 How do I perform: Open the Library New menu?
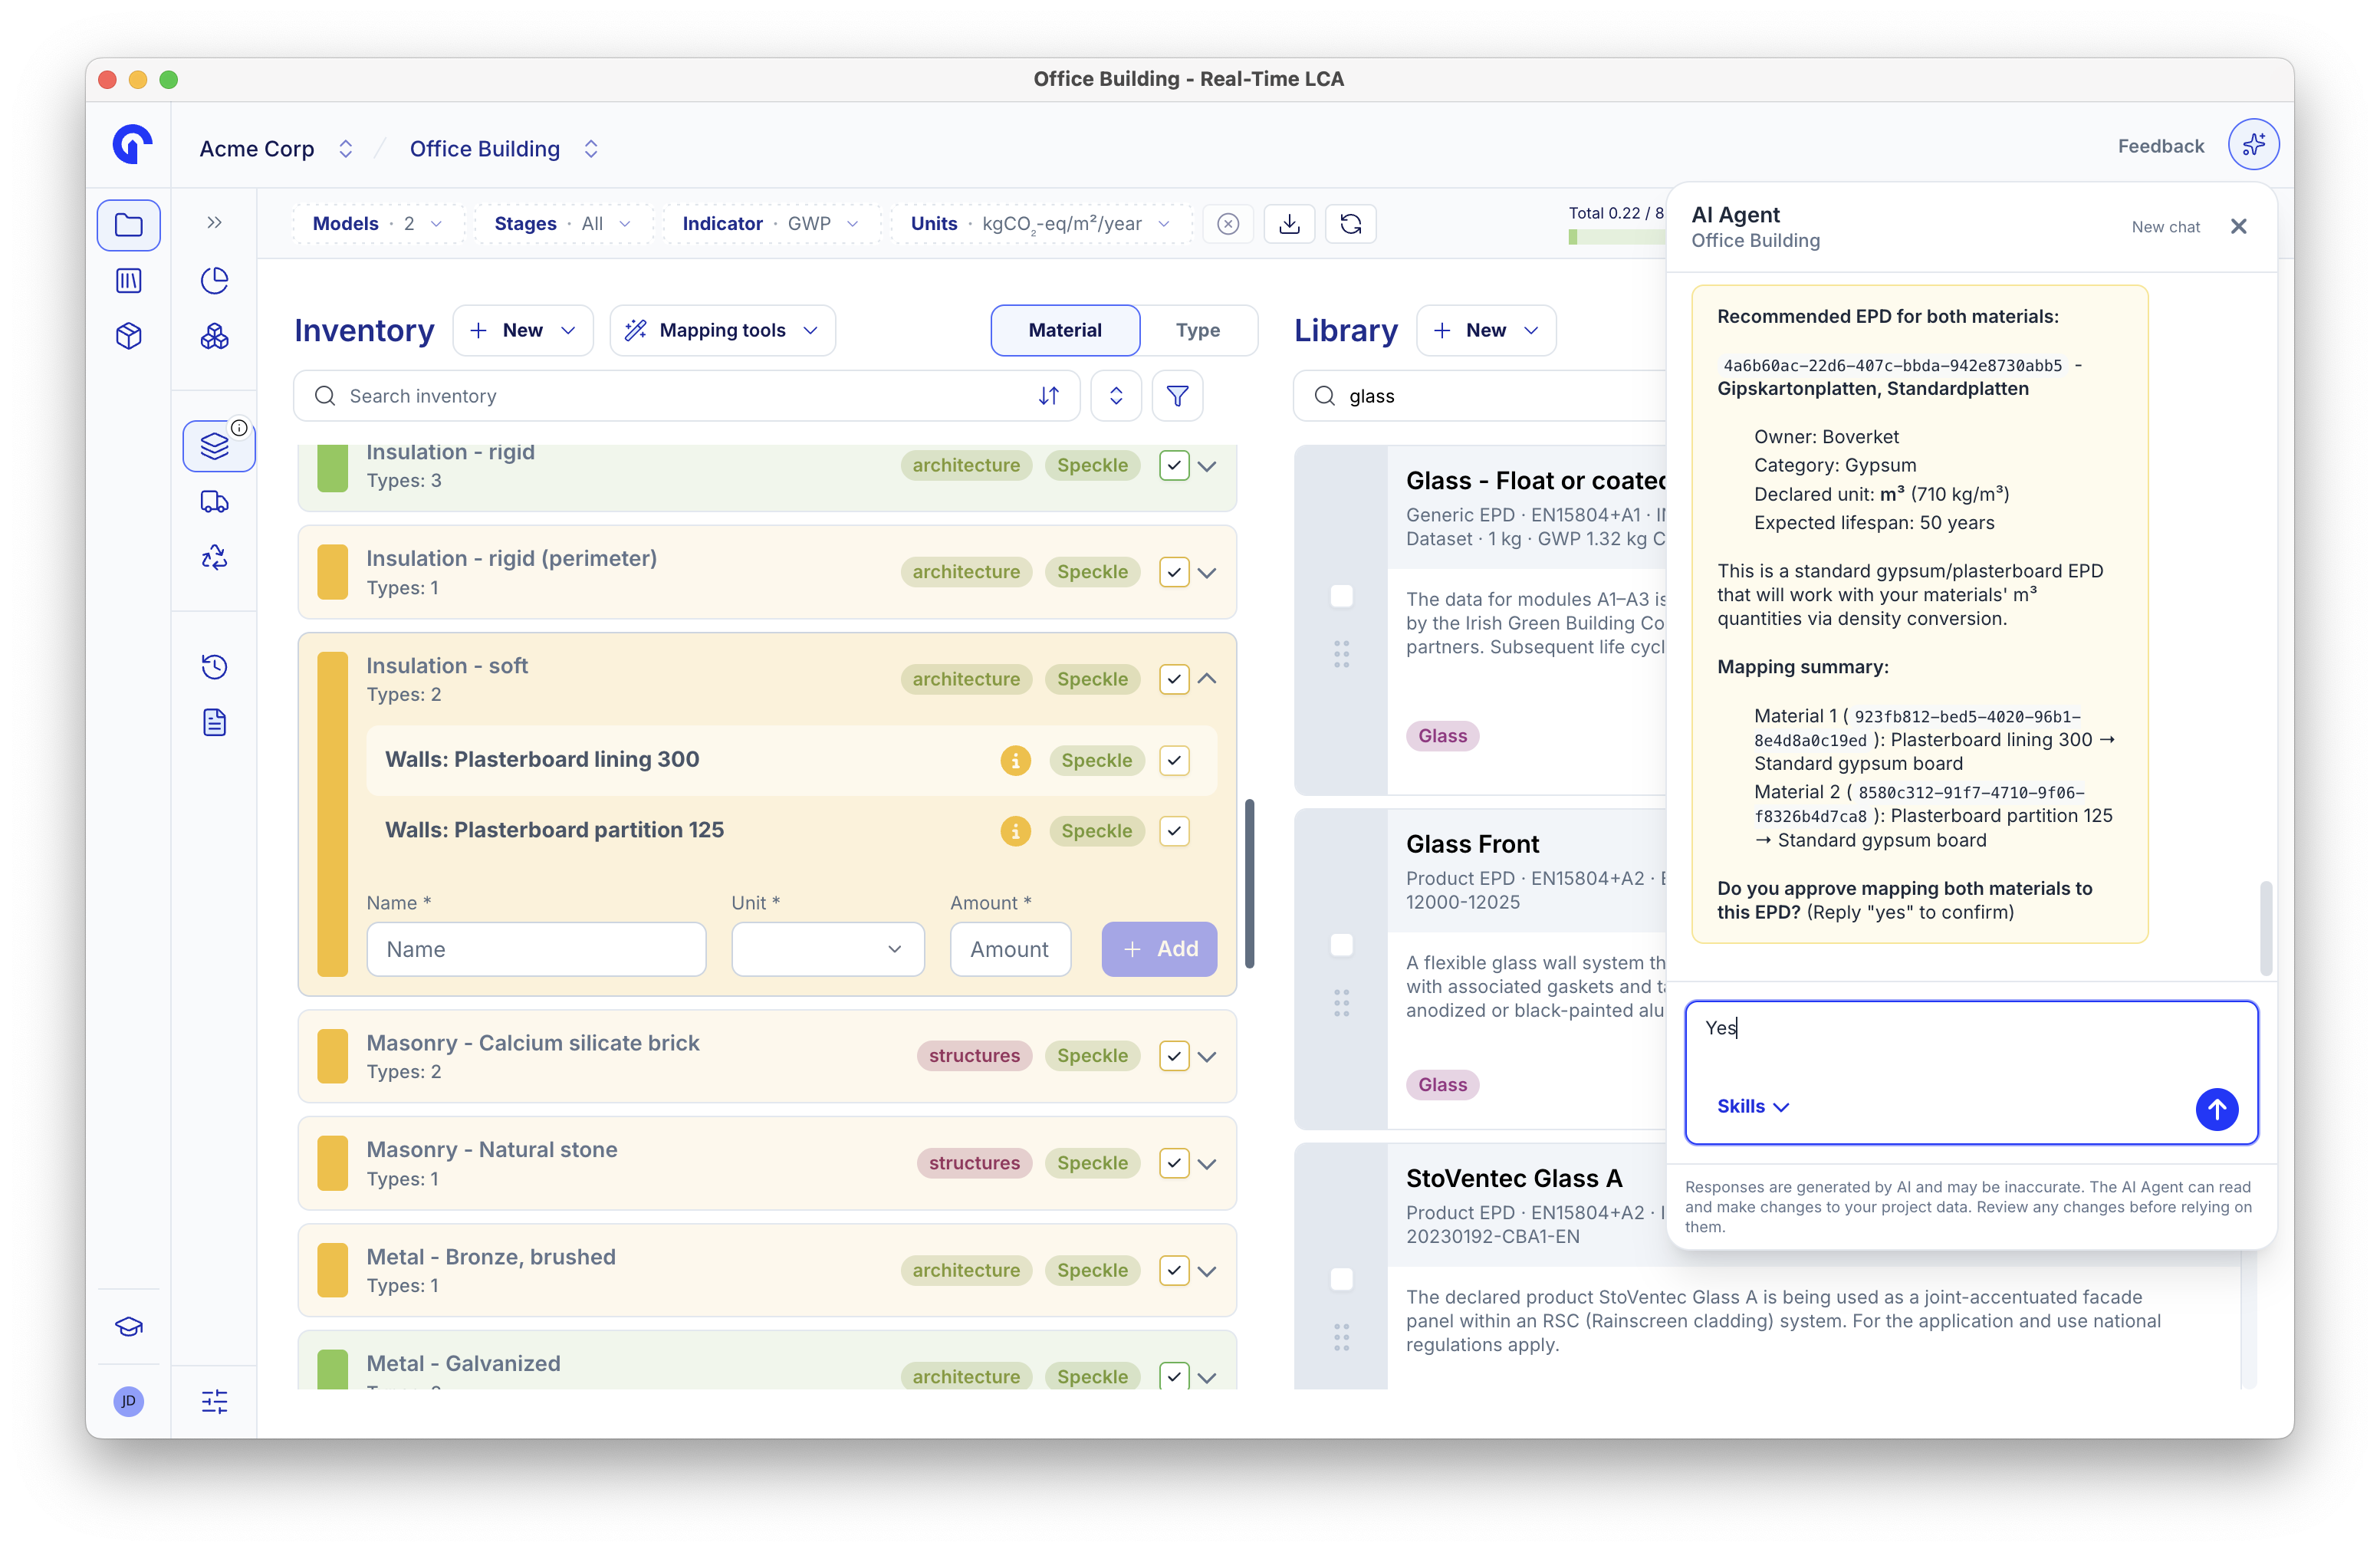point(1485,331)
